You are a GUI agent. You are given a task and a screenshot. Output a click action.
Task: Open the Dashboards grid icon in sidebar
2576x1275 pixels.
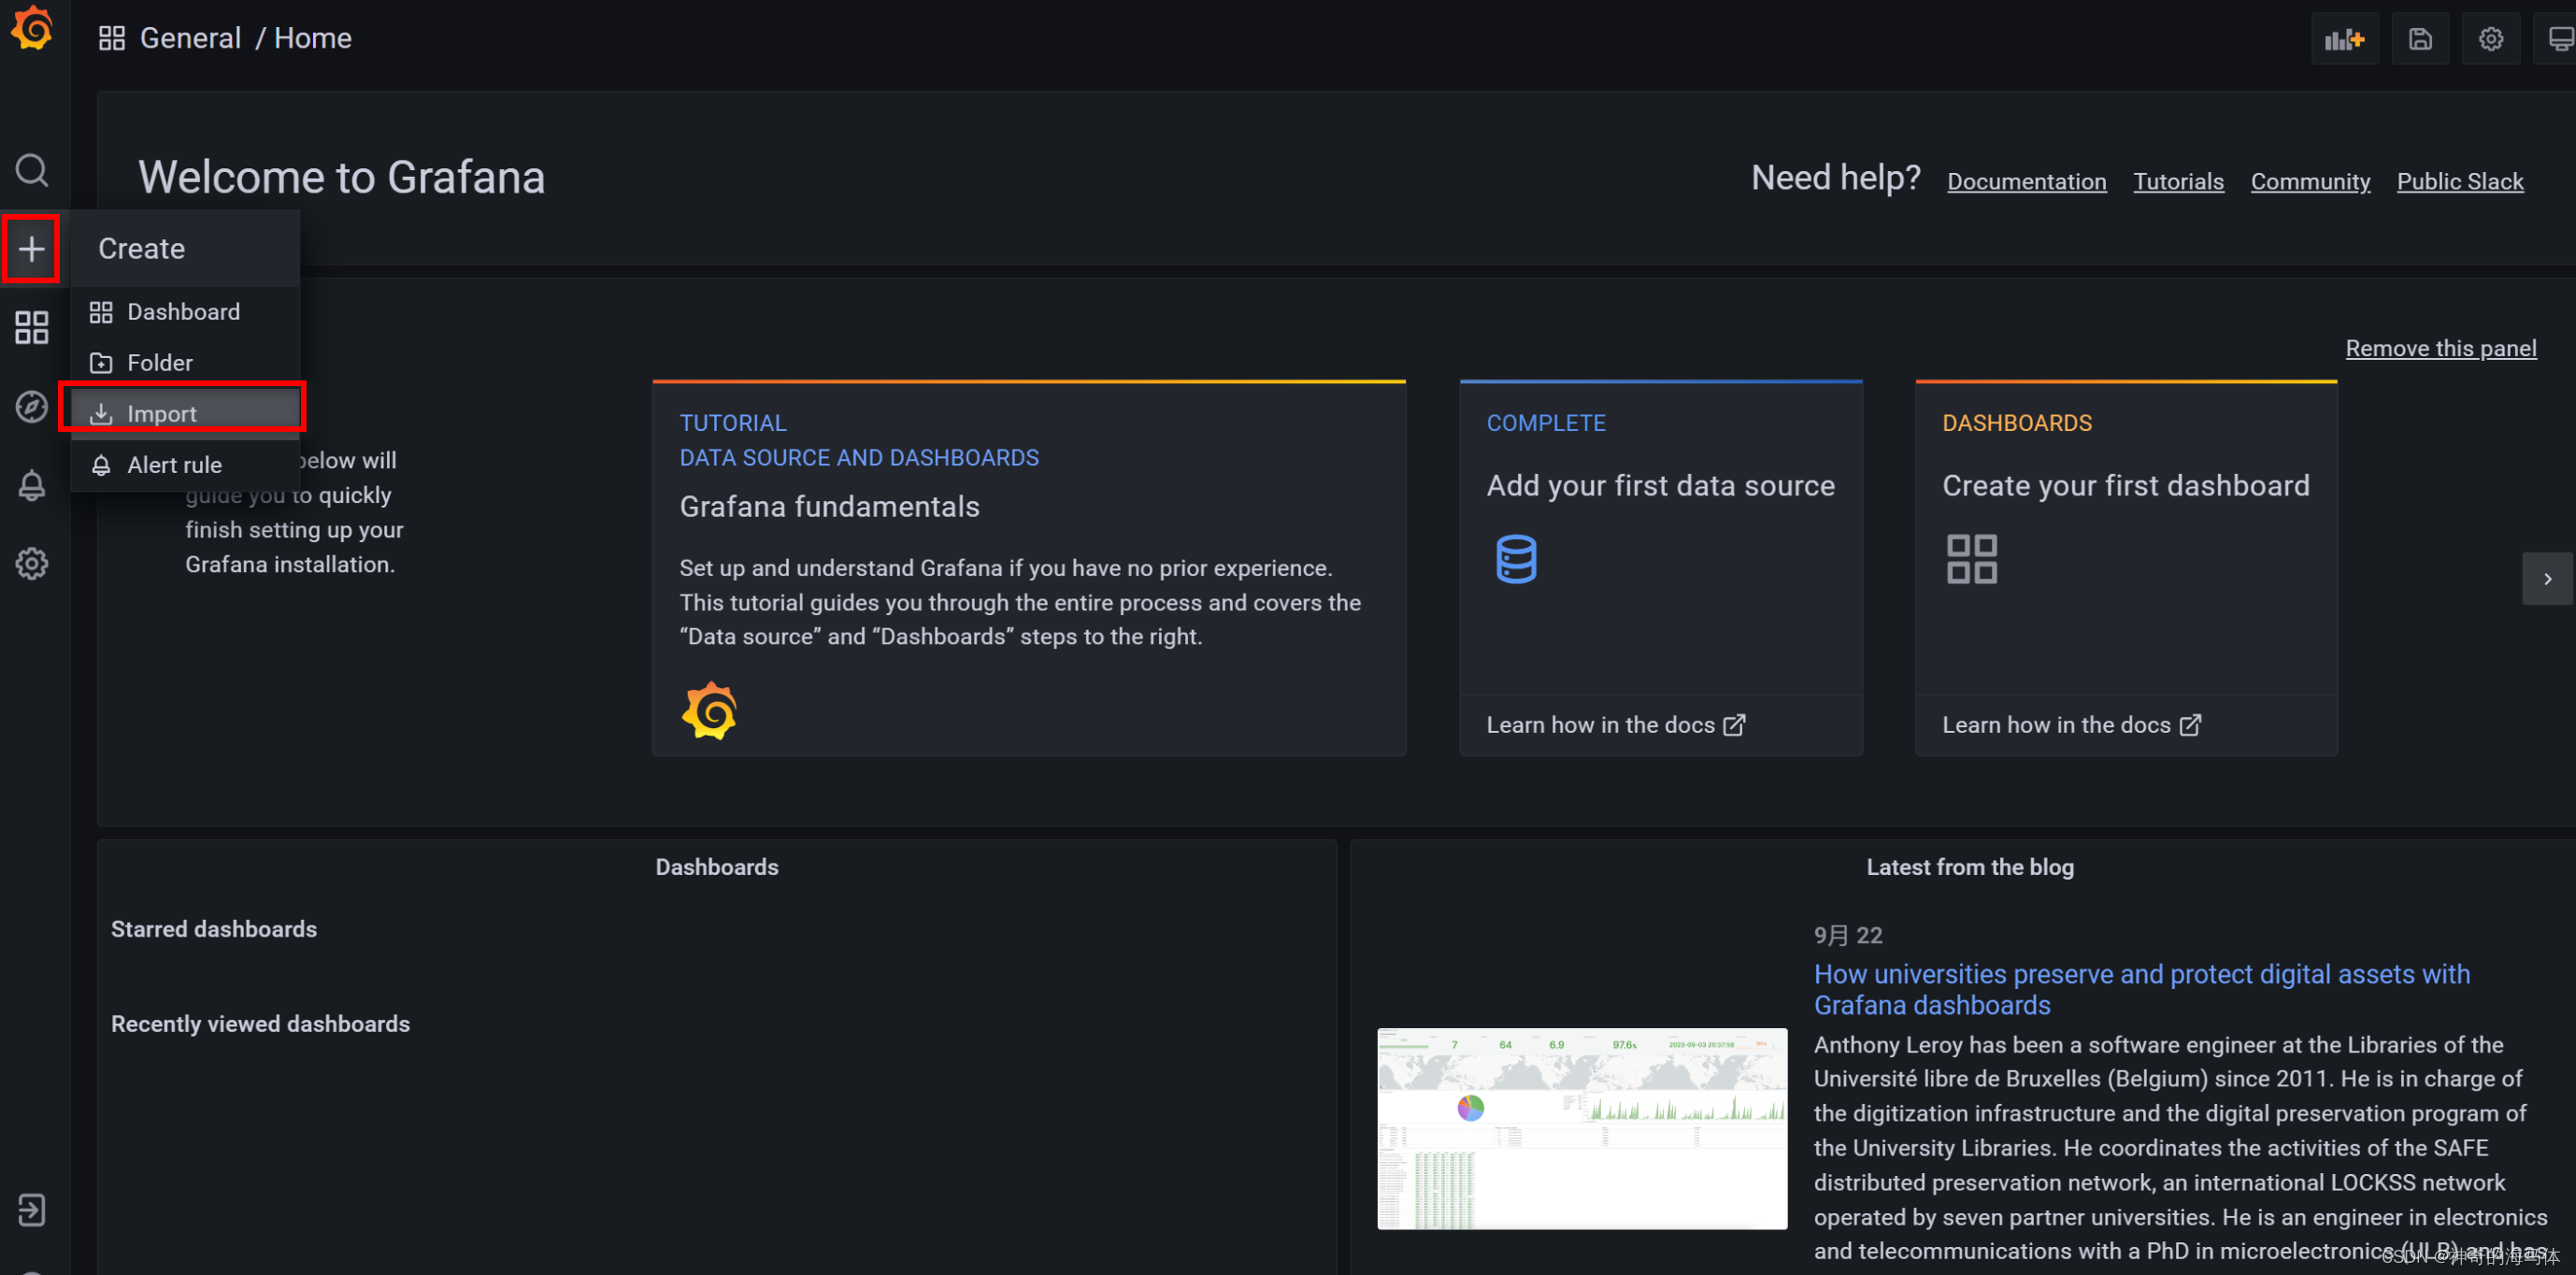(x=32, y=327)
